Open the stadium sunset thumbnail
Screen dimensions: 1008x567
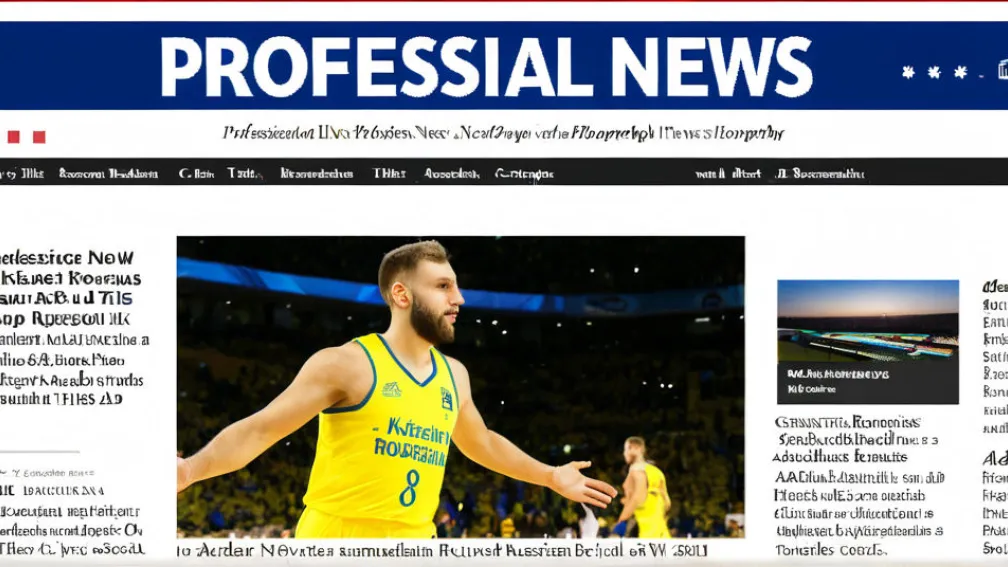pyautogui.click(x=867, y=341)
